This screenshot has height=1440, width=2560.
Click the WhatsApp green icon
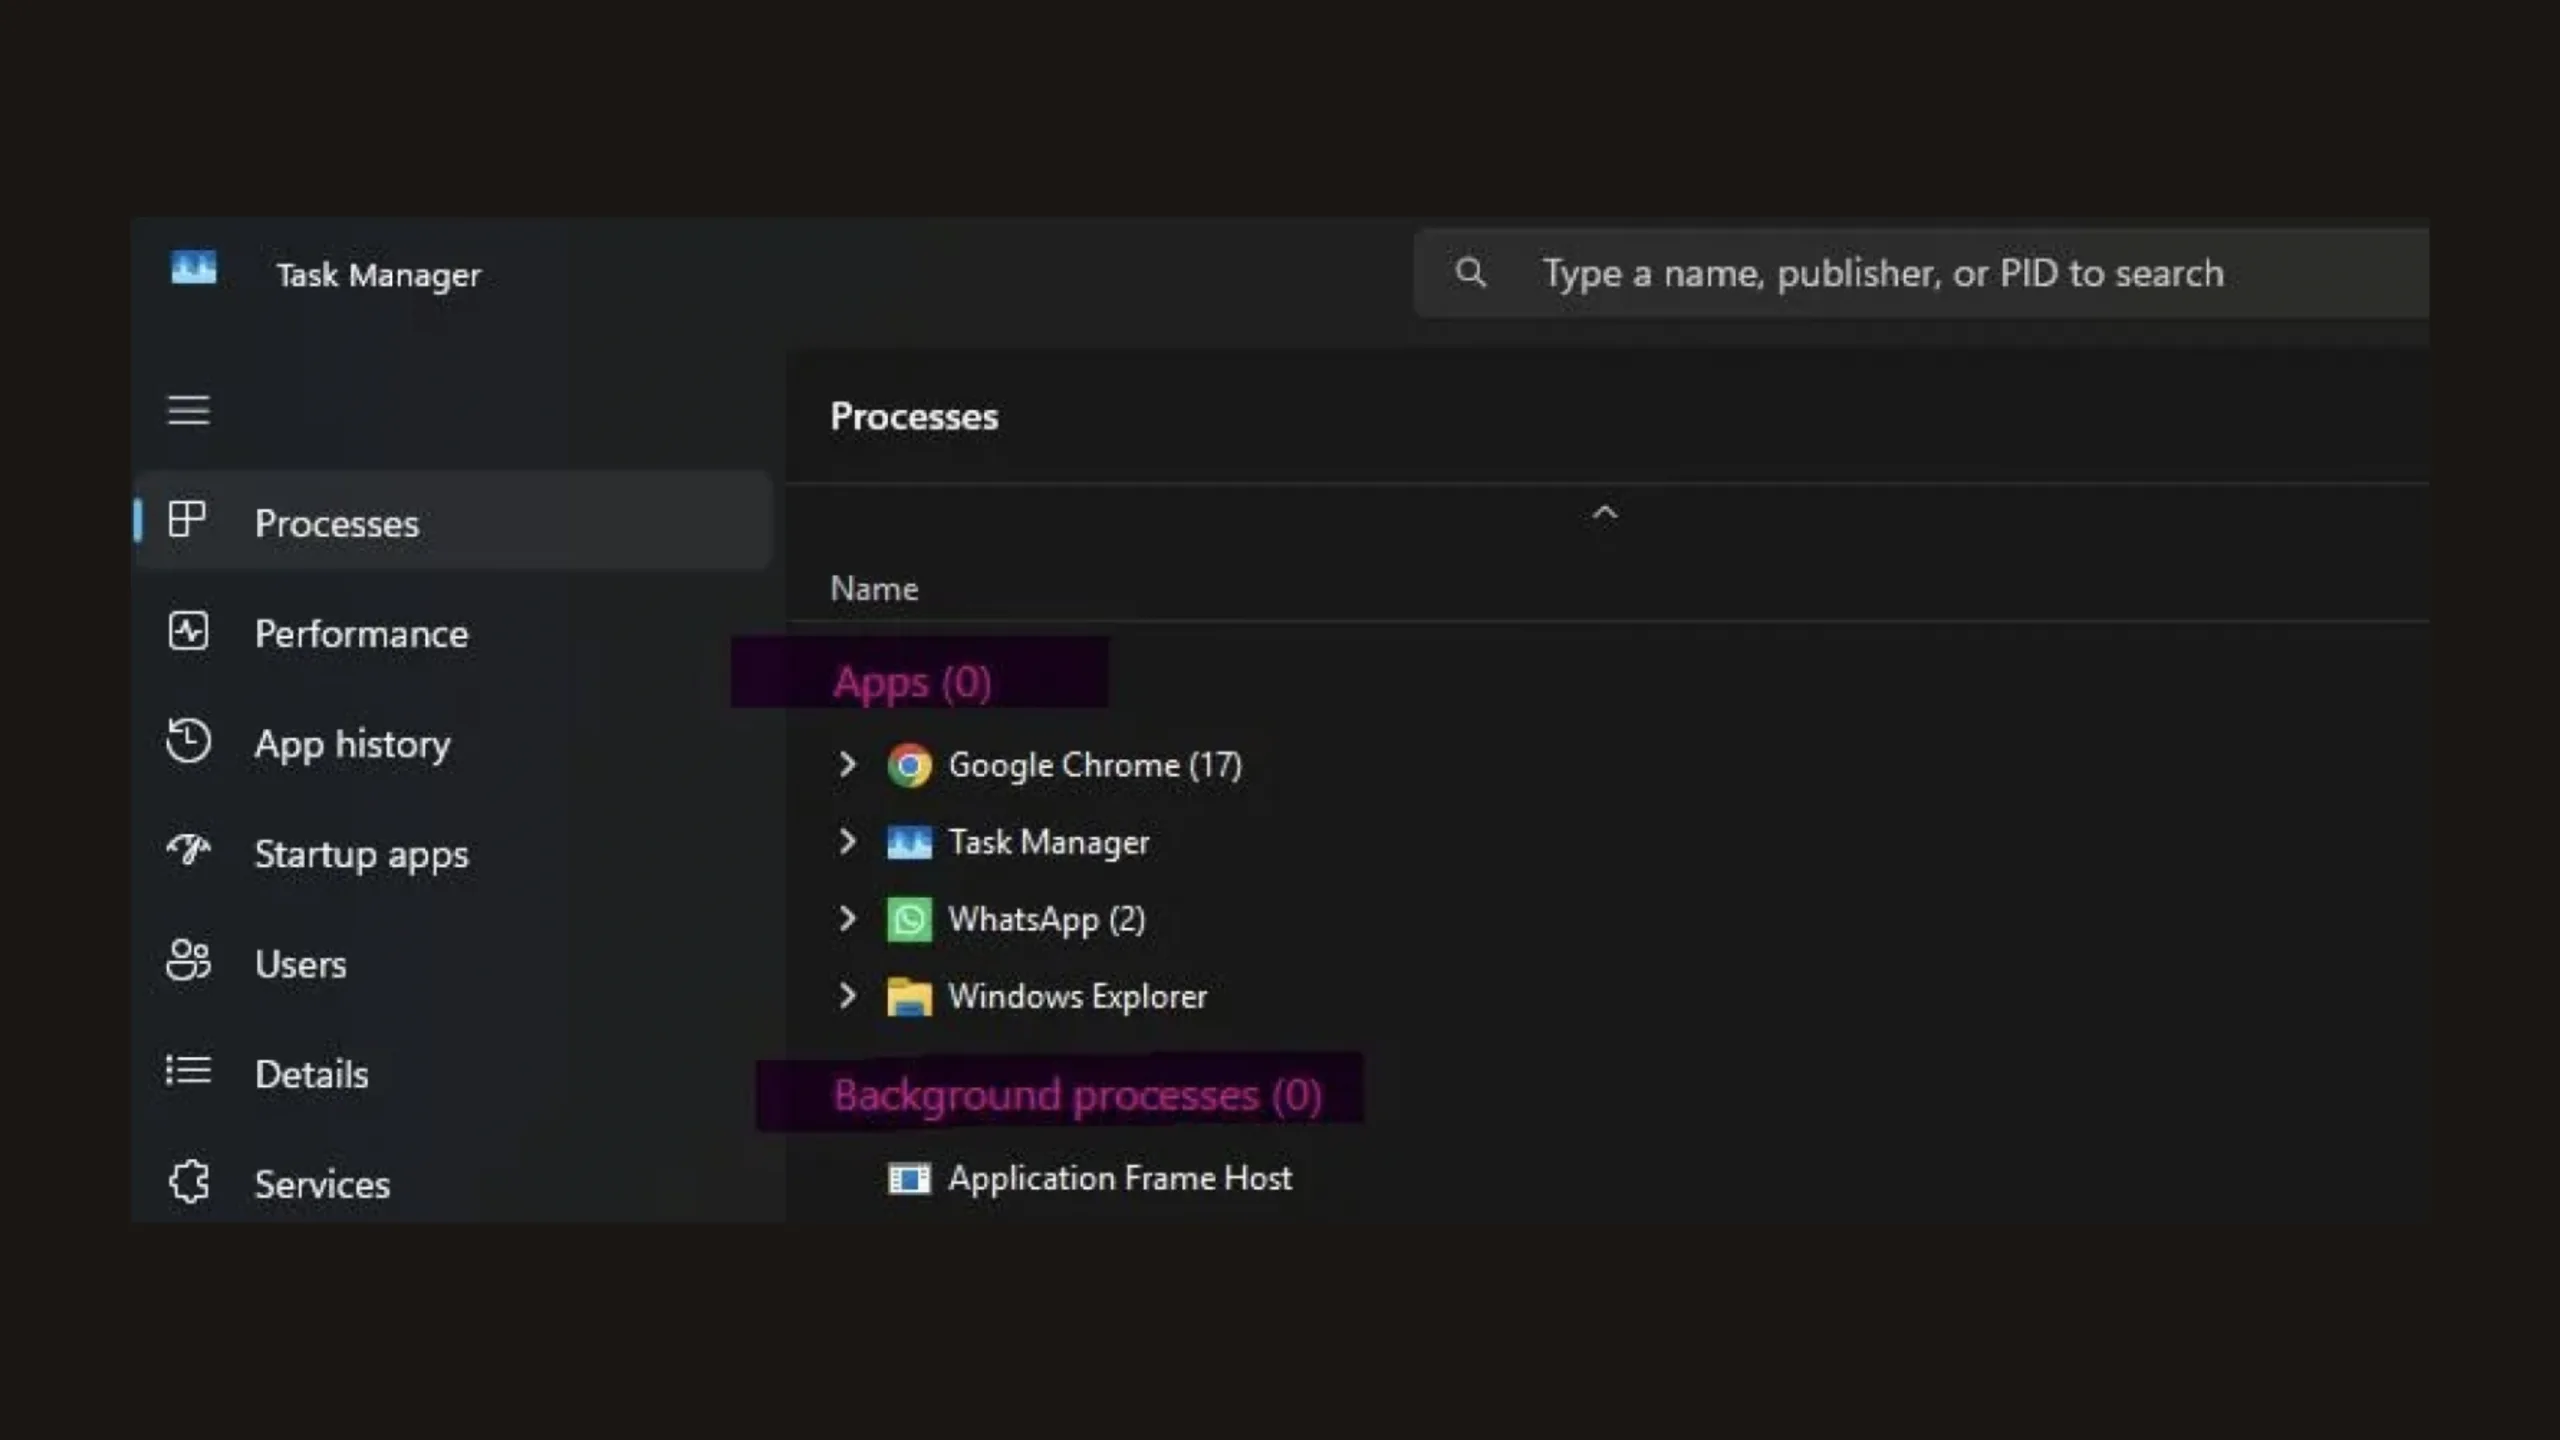point(909,920)
